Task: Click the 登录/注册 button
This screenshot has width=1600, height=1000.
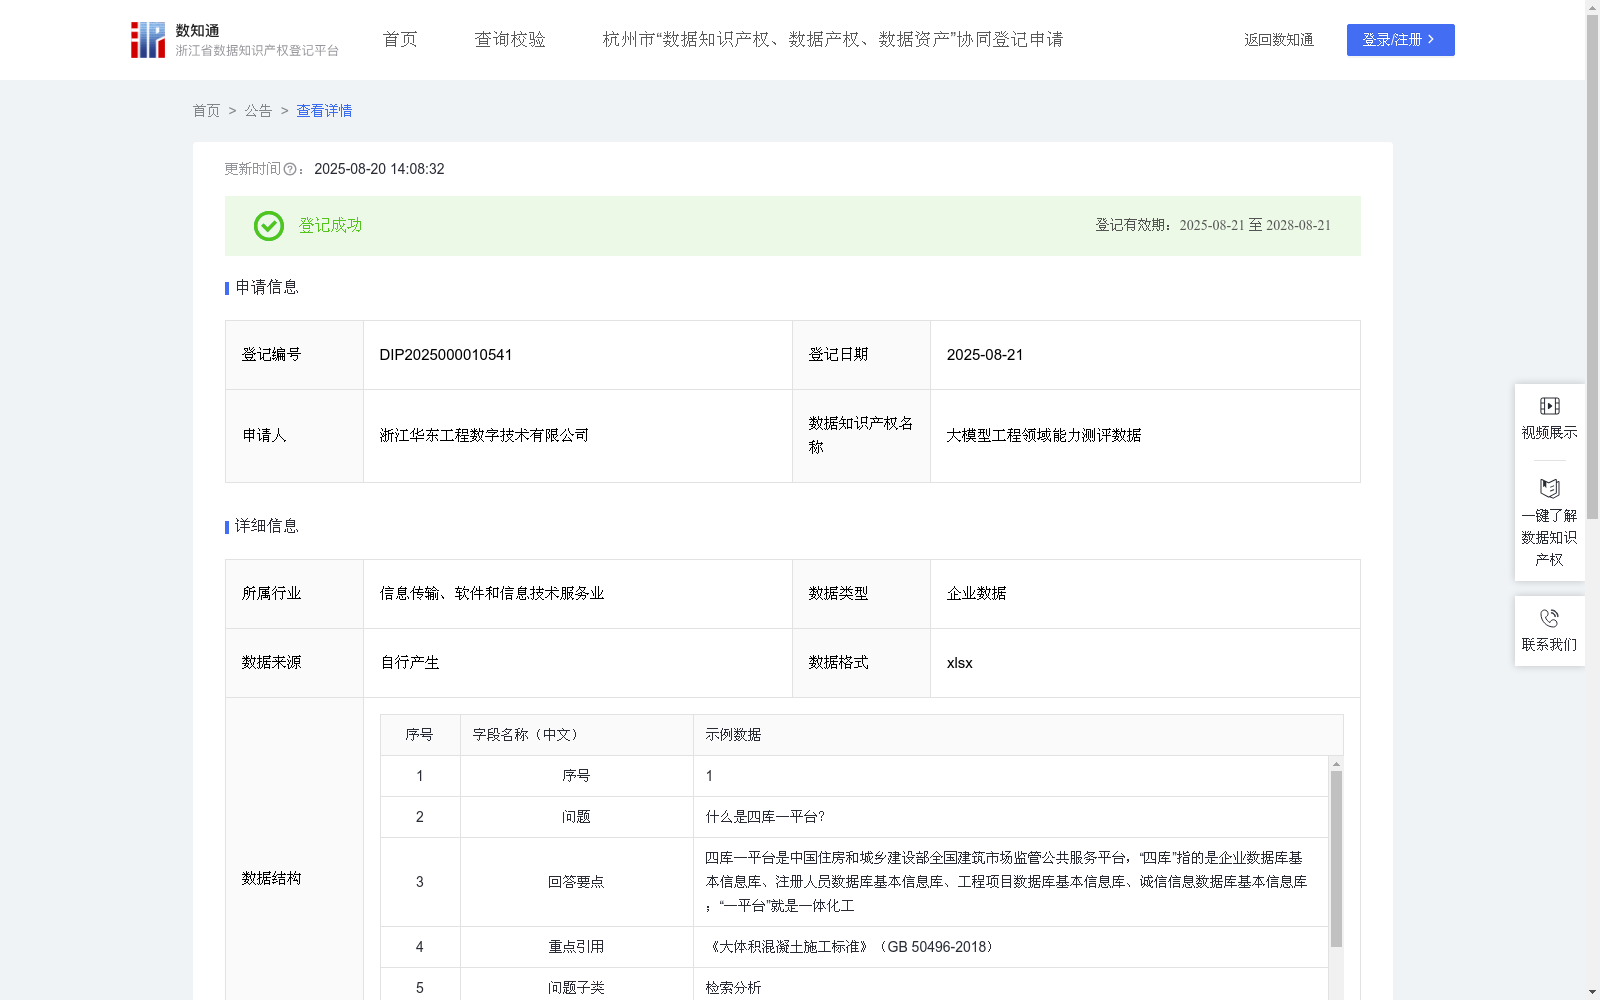Action: (1400, 40)
